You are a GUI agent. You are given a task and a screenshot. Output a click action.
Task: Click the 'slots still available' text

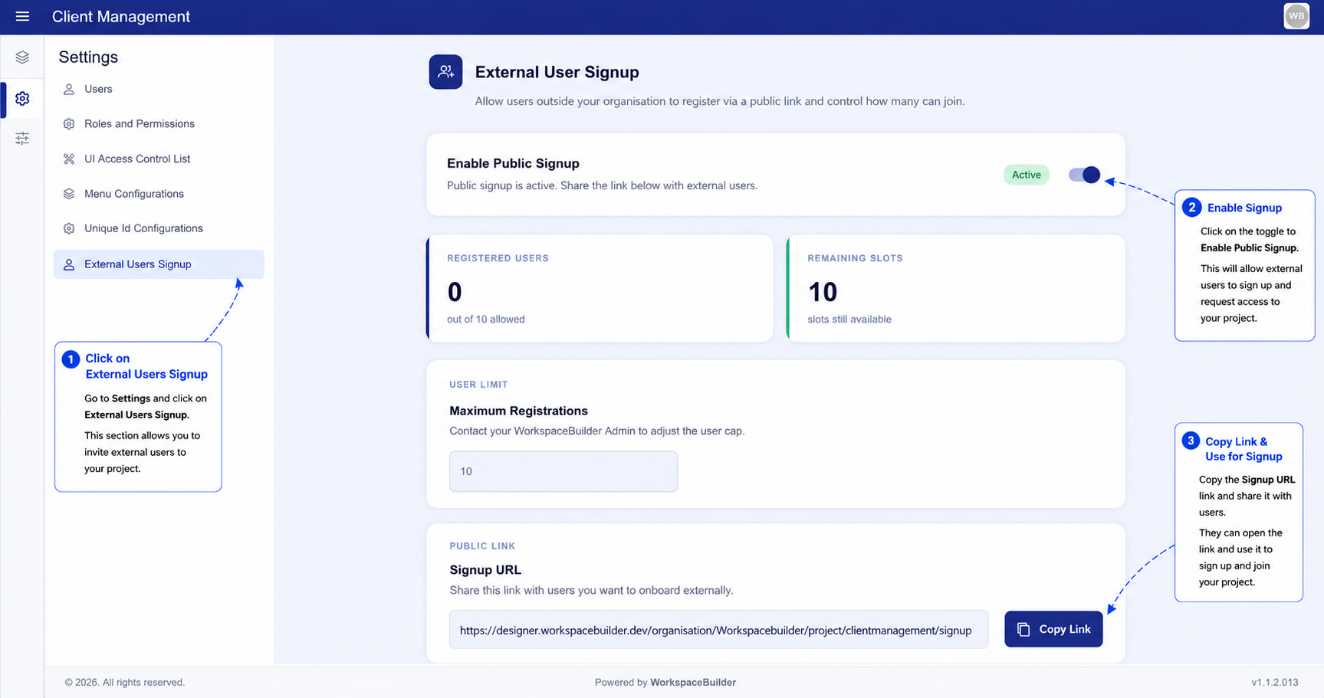click(849, 319)
